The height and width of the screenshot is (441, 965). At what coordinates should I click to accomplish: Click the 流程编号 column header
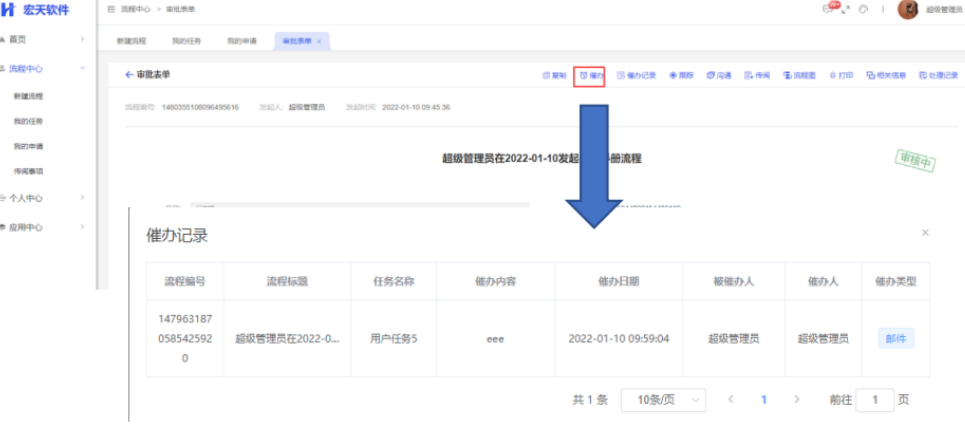(x=185, y=281)
